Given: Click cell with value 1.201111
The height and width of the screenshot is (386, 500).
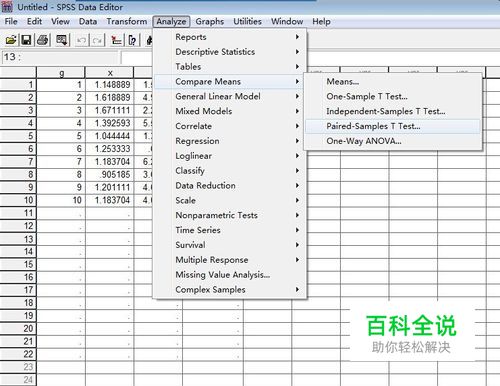Looking at the screenshot, I should [x=110, y=187].
